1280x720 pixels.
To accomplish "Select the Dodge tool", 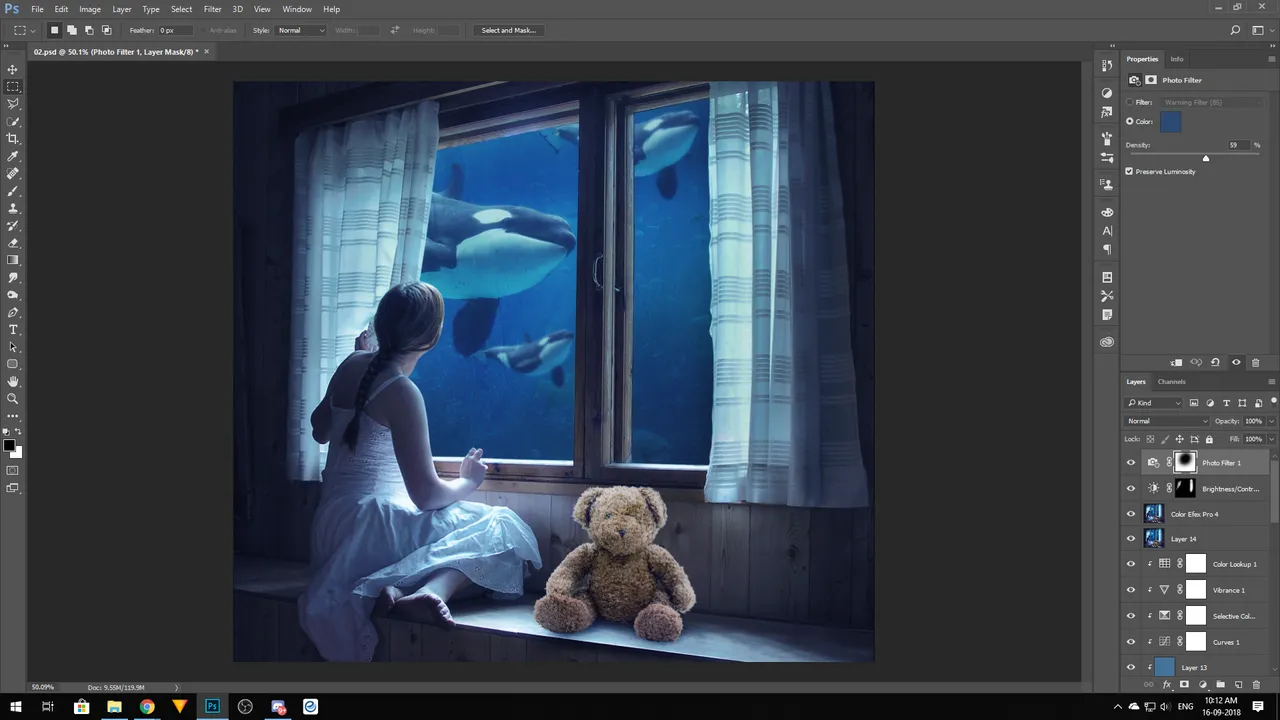I will [x=13, y=295].
